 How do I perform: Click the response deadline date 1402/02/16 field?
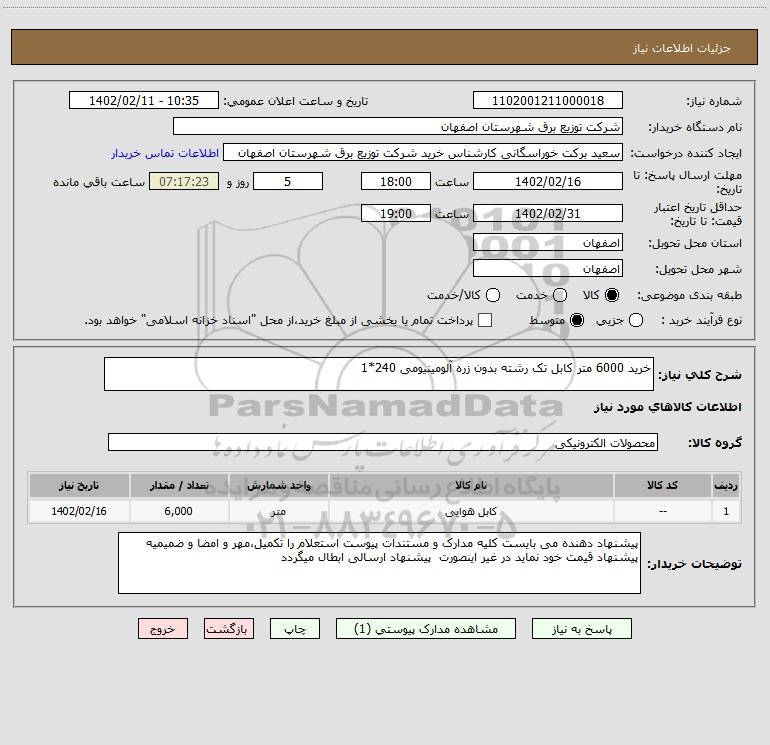coord(548,181)
